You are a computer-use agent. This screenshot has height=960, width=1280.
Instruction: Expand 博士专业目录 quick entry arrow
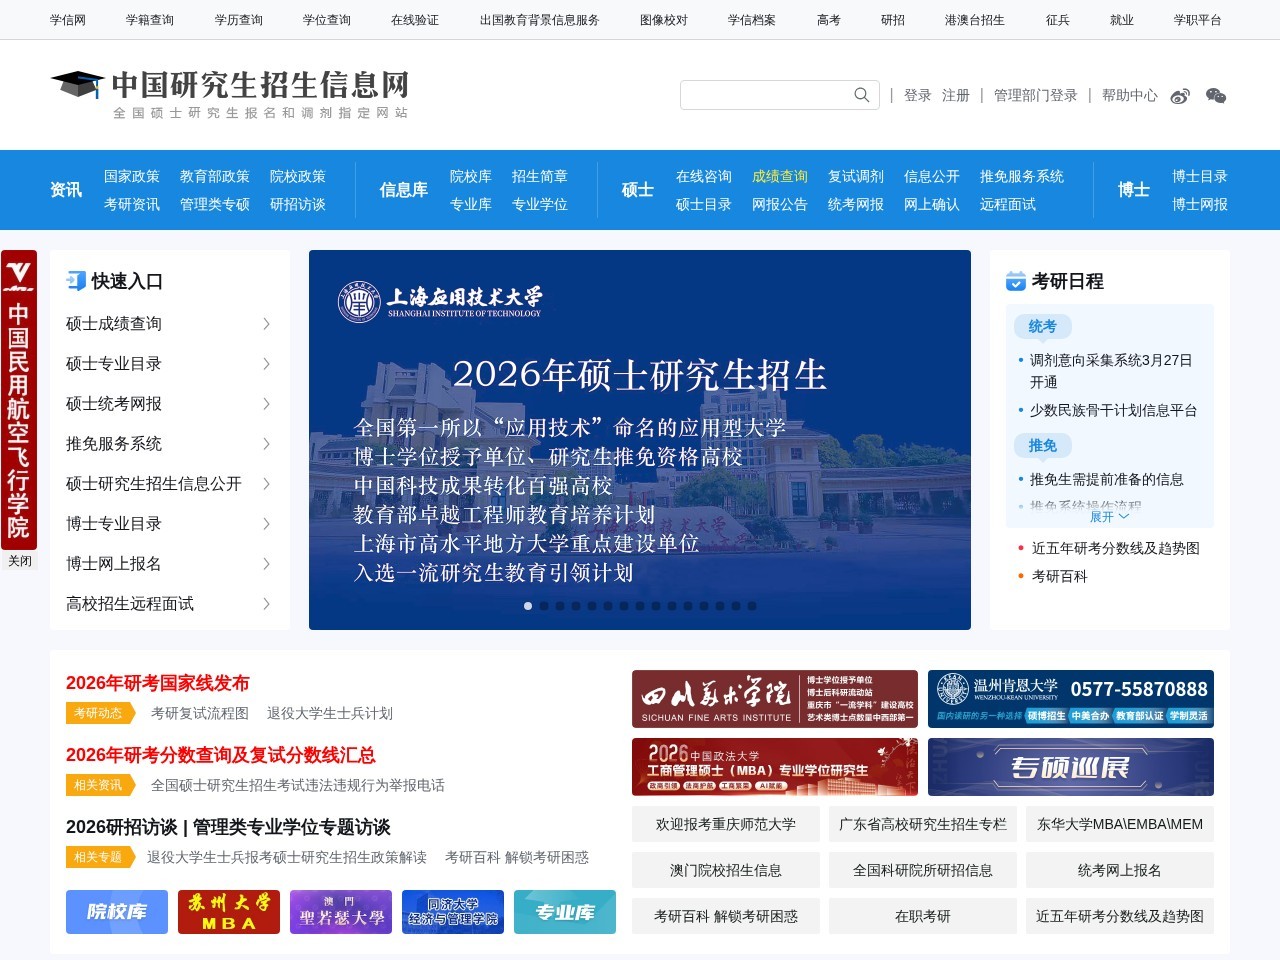(266, 524)
